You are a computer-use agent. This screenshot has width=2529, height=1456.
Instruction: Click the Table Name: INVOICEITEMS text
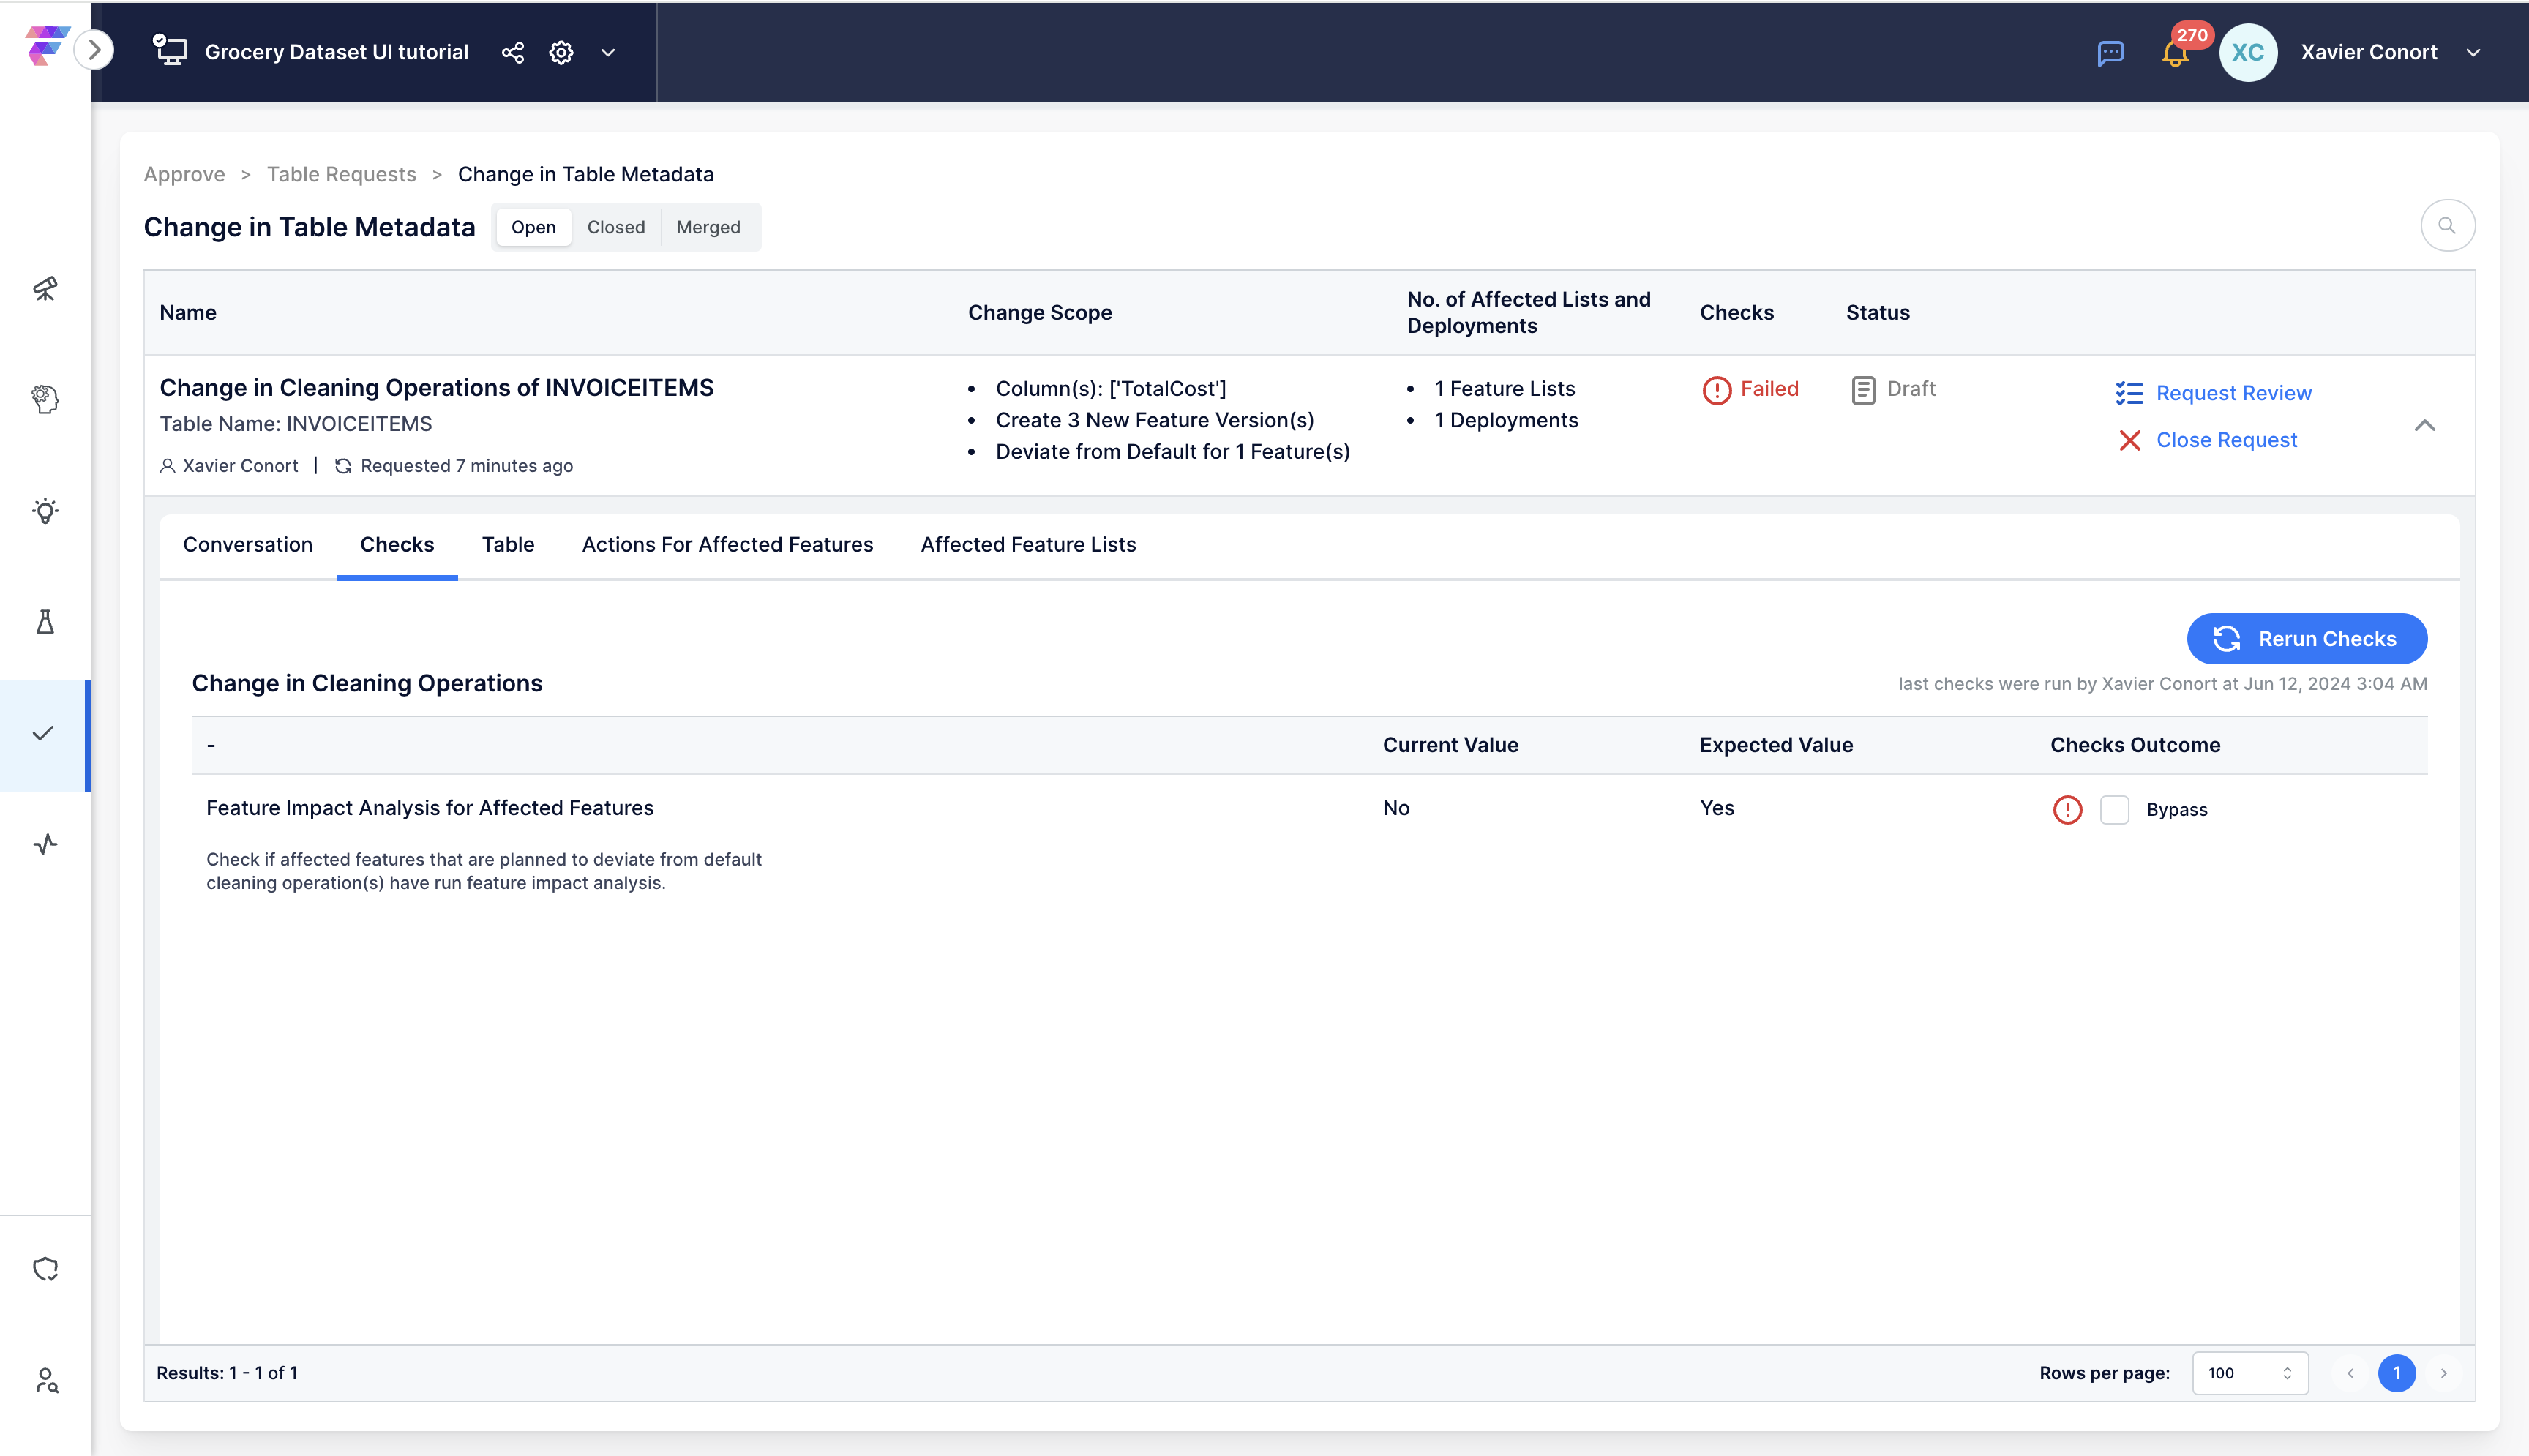[x=296, y=424]
